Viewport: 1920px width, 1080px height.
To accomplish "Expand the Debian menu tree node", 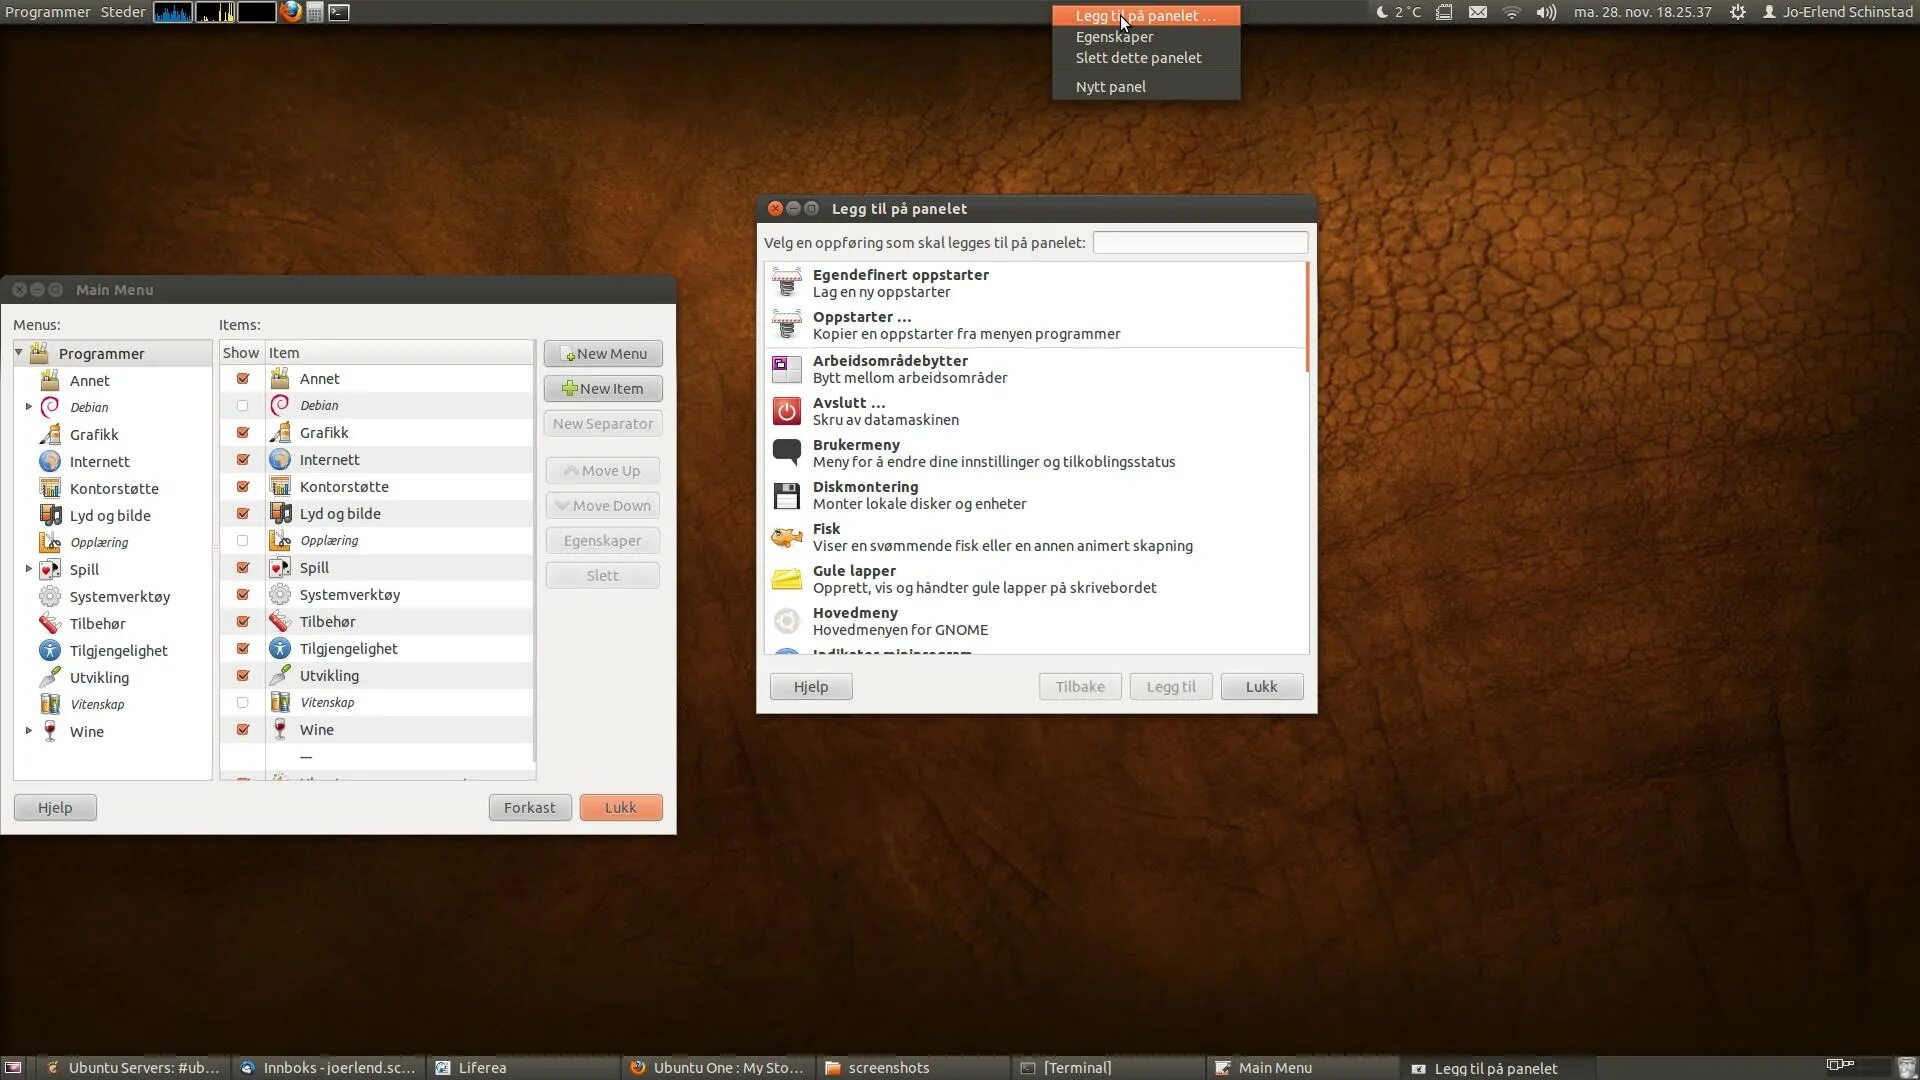I will (x=29, y=407).
